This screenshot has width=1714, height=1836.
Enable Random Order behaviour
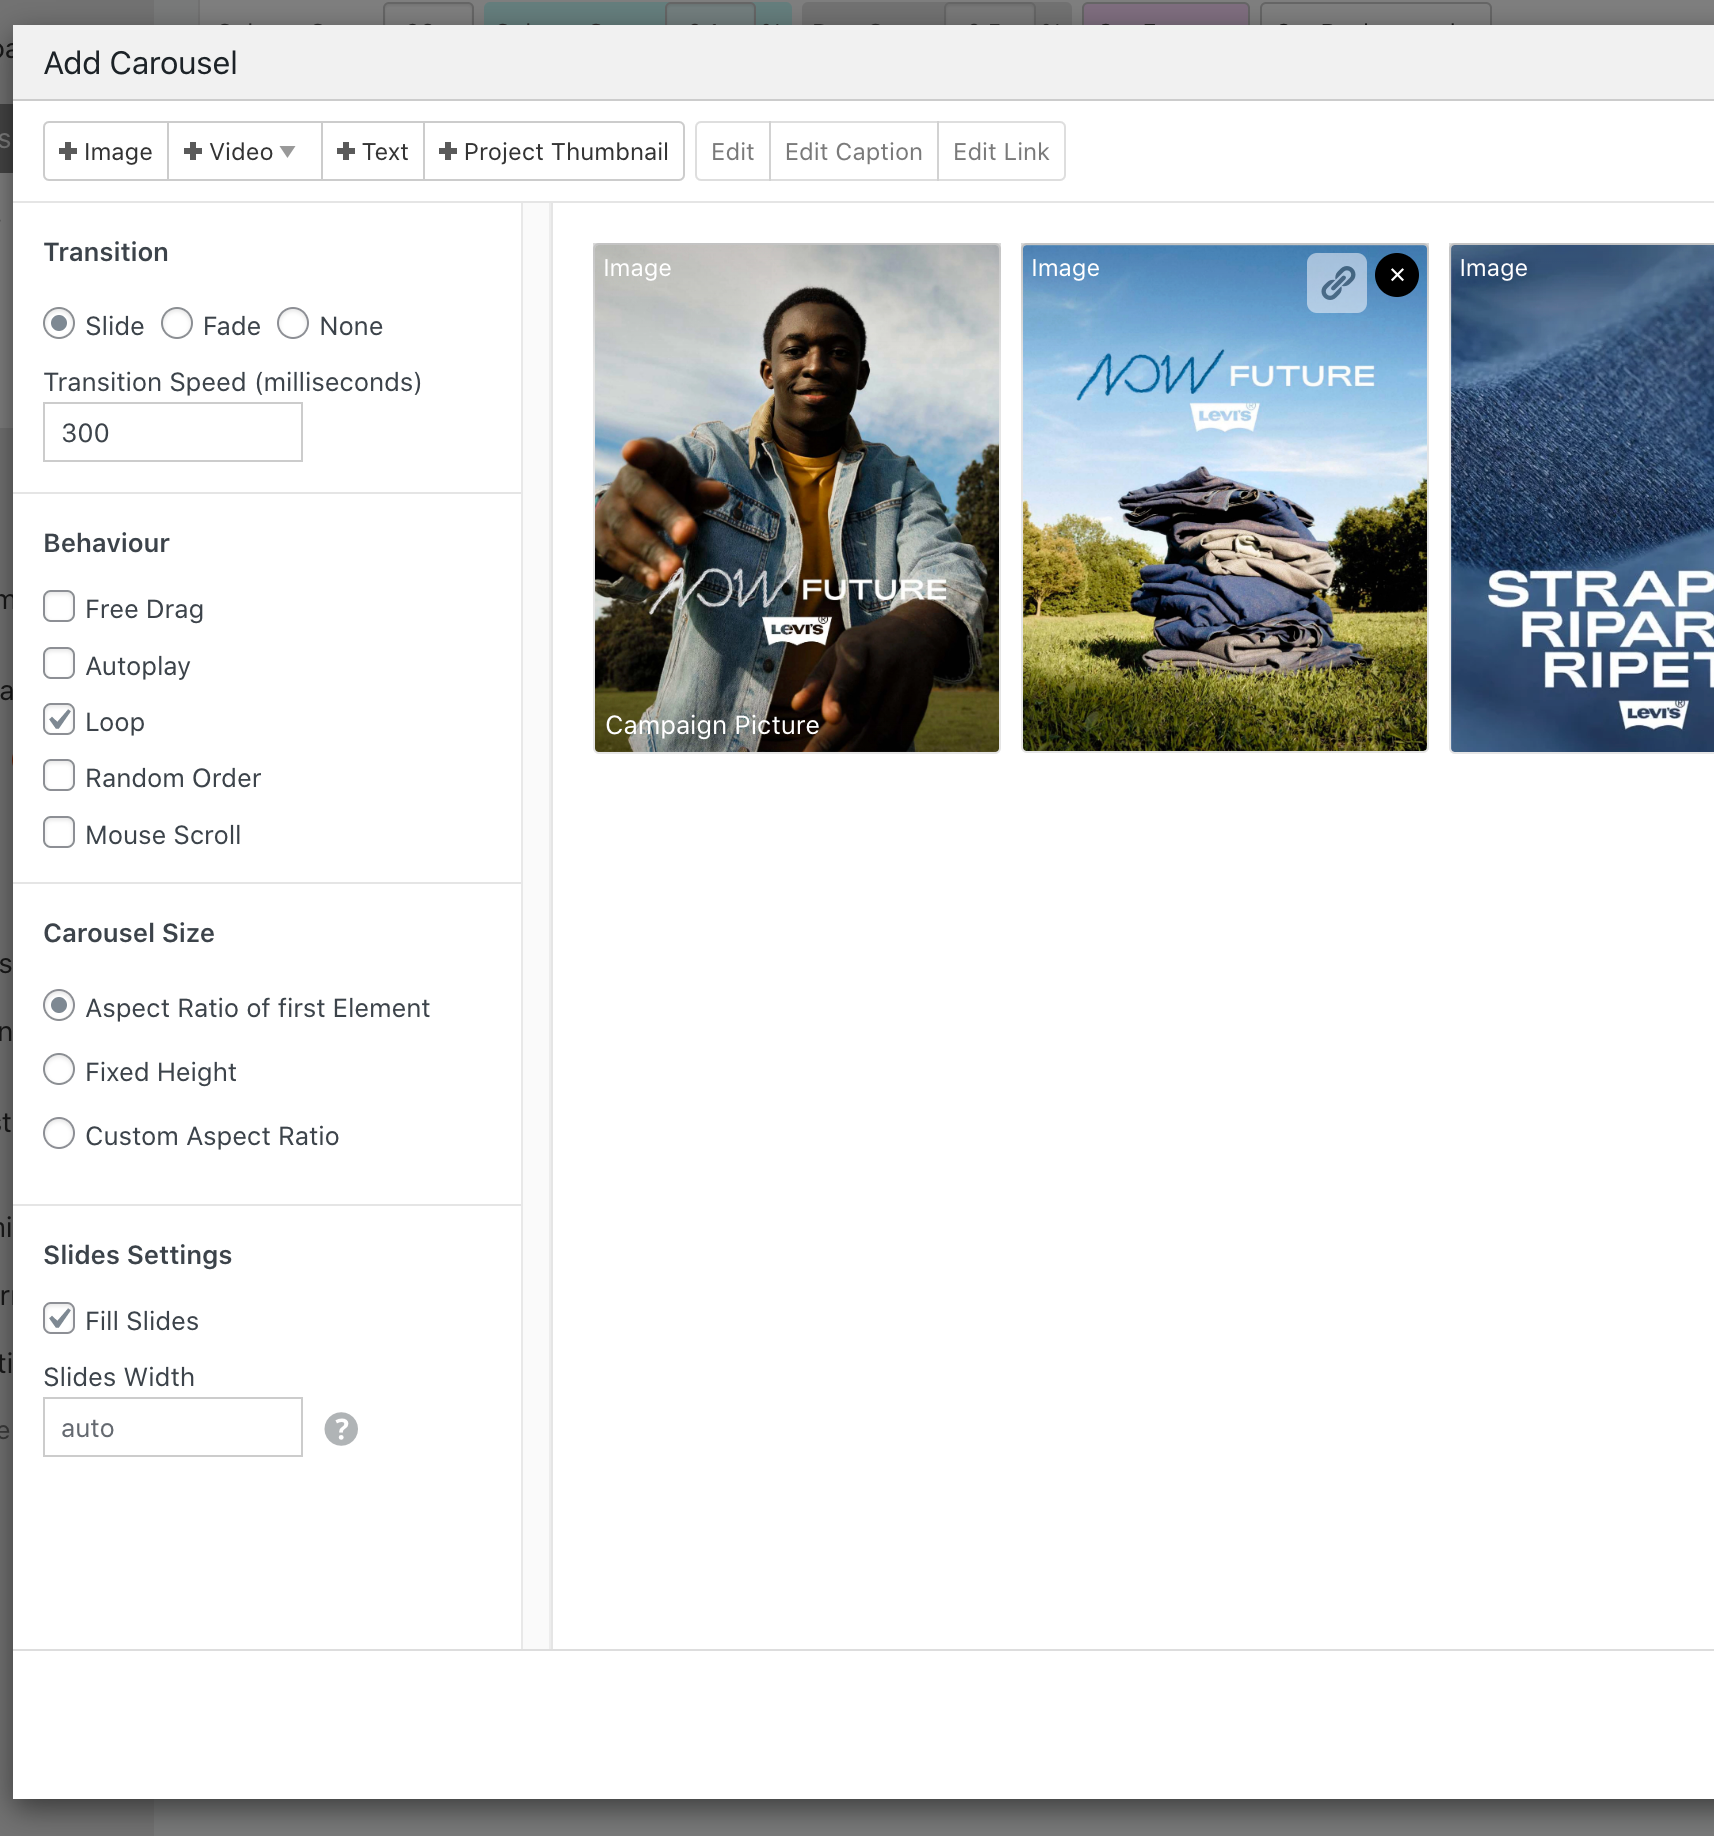click(x=59, y=776)
